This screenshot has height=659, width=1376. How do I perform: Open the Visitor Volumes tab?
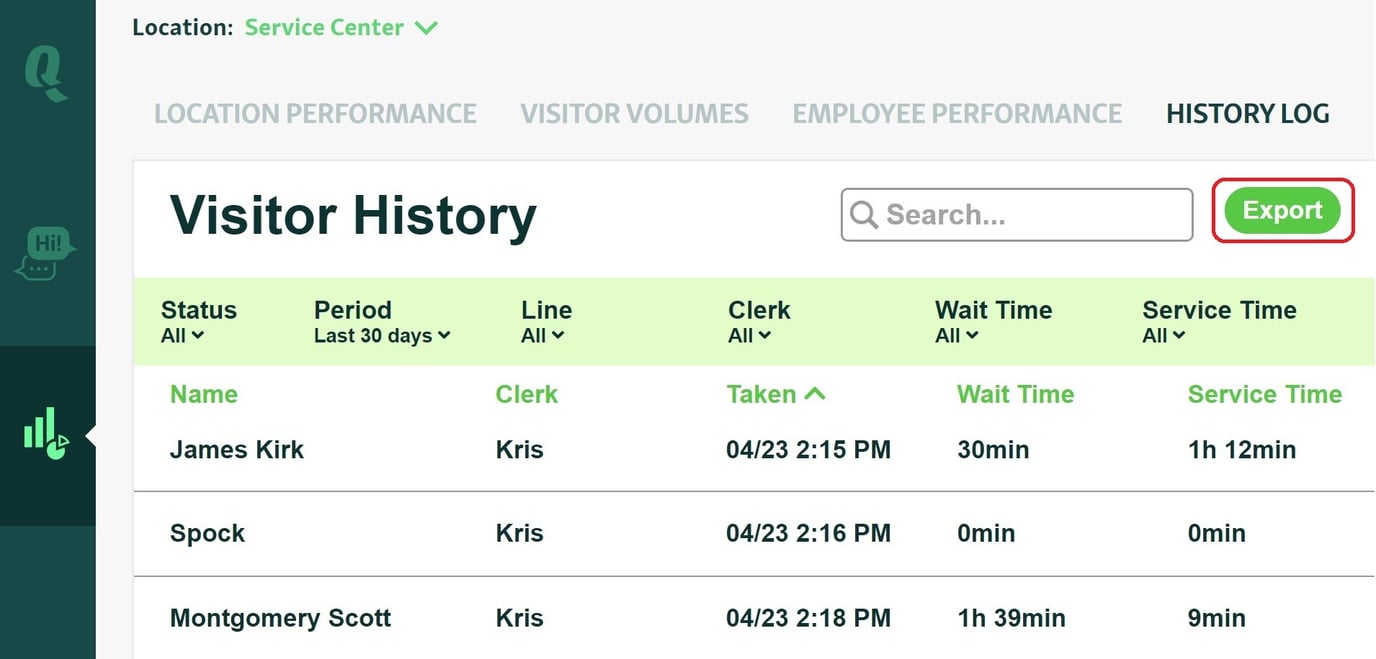[x=634, y=113]
